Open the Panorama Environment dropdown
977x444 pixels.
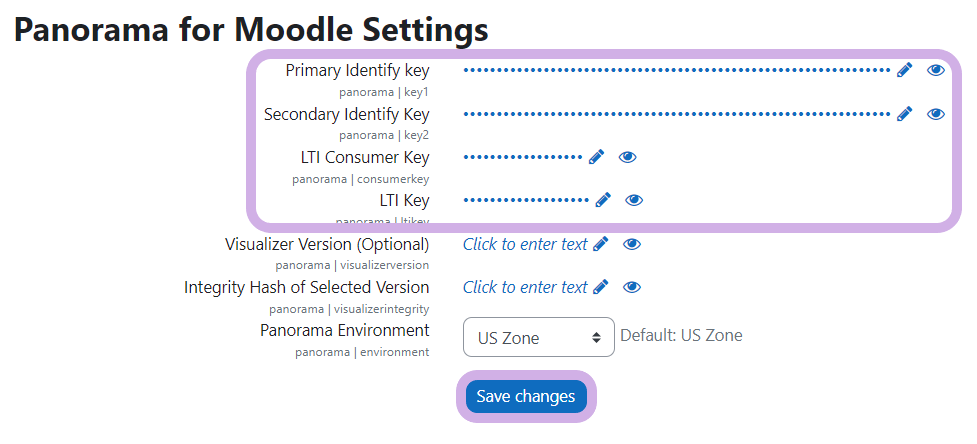click(x=538, y=338)
